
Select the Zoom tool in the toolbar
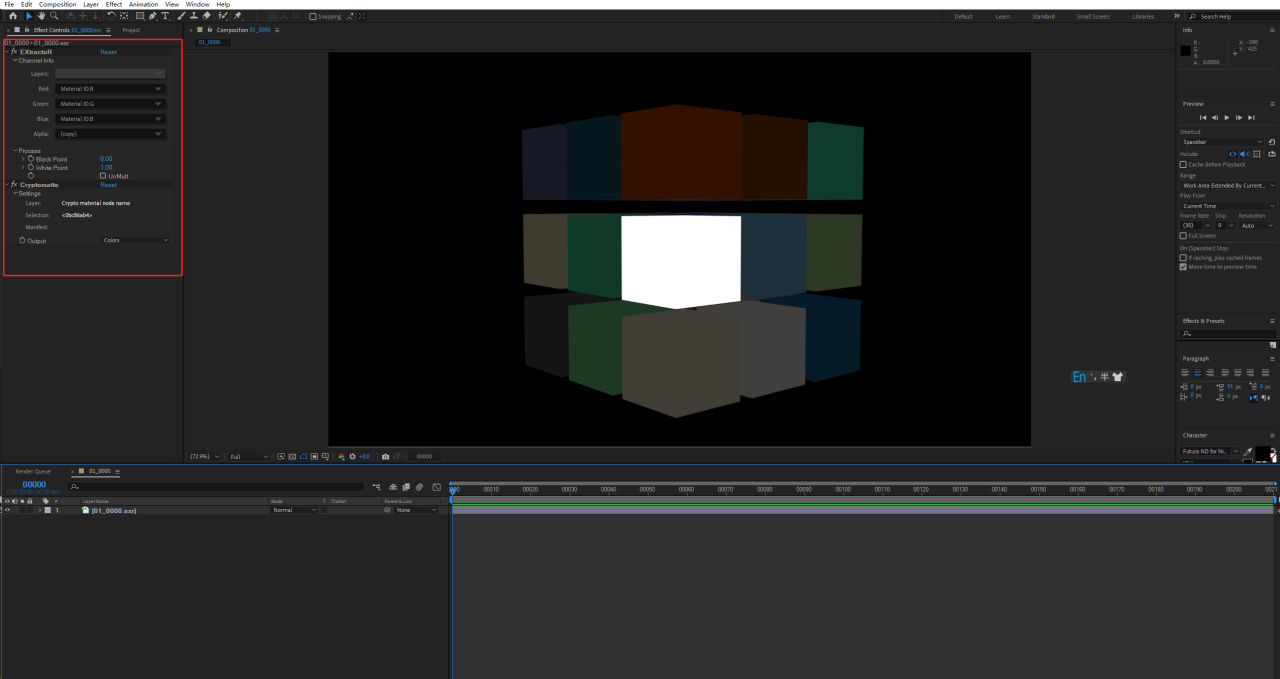pos(53,16)
